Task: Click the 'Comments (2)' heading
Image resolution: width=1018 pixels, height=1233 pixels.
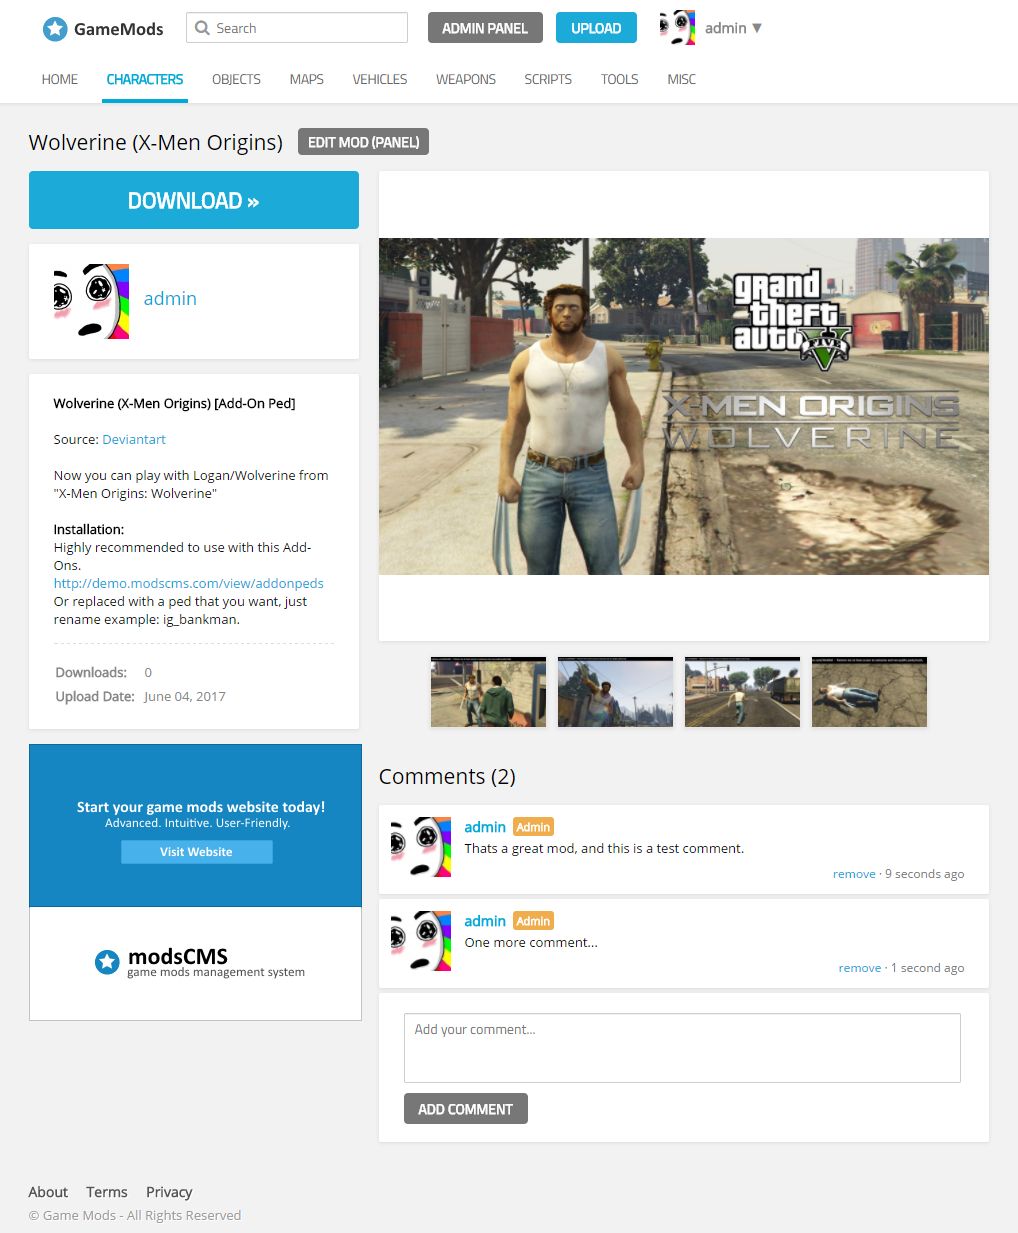Action: click(x=447, y=777)
